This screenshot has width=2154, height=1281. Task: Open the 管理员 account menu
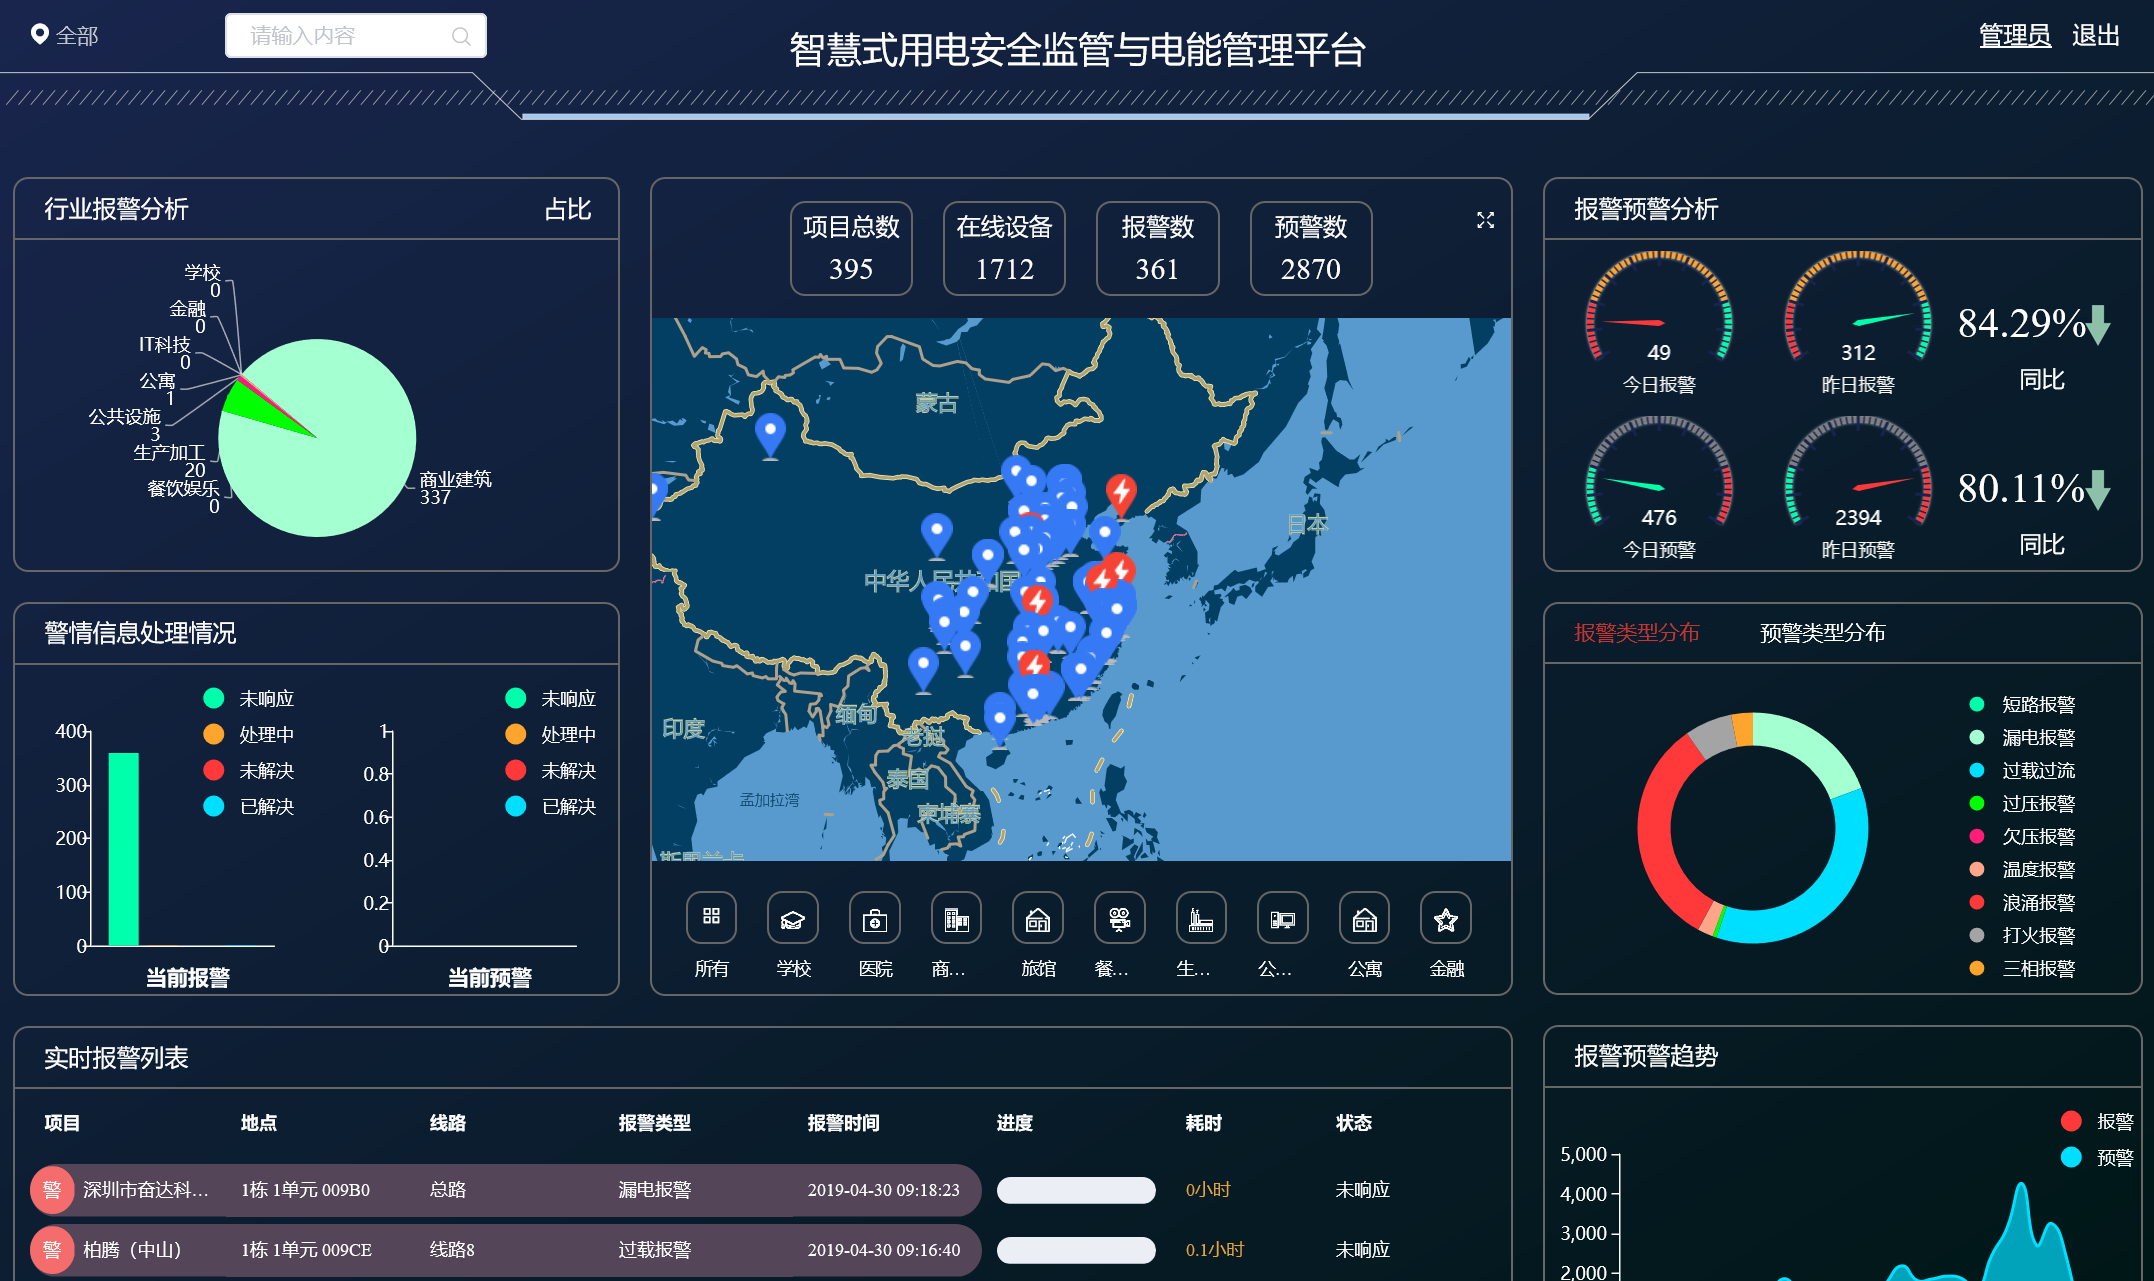coord(2014,36)
